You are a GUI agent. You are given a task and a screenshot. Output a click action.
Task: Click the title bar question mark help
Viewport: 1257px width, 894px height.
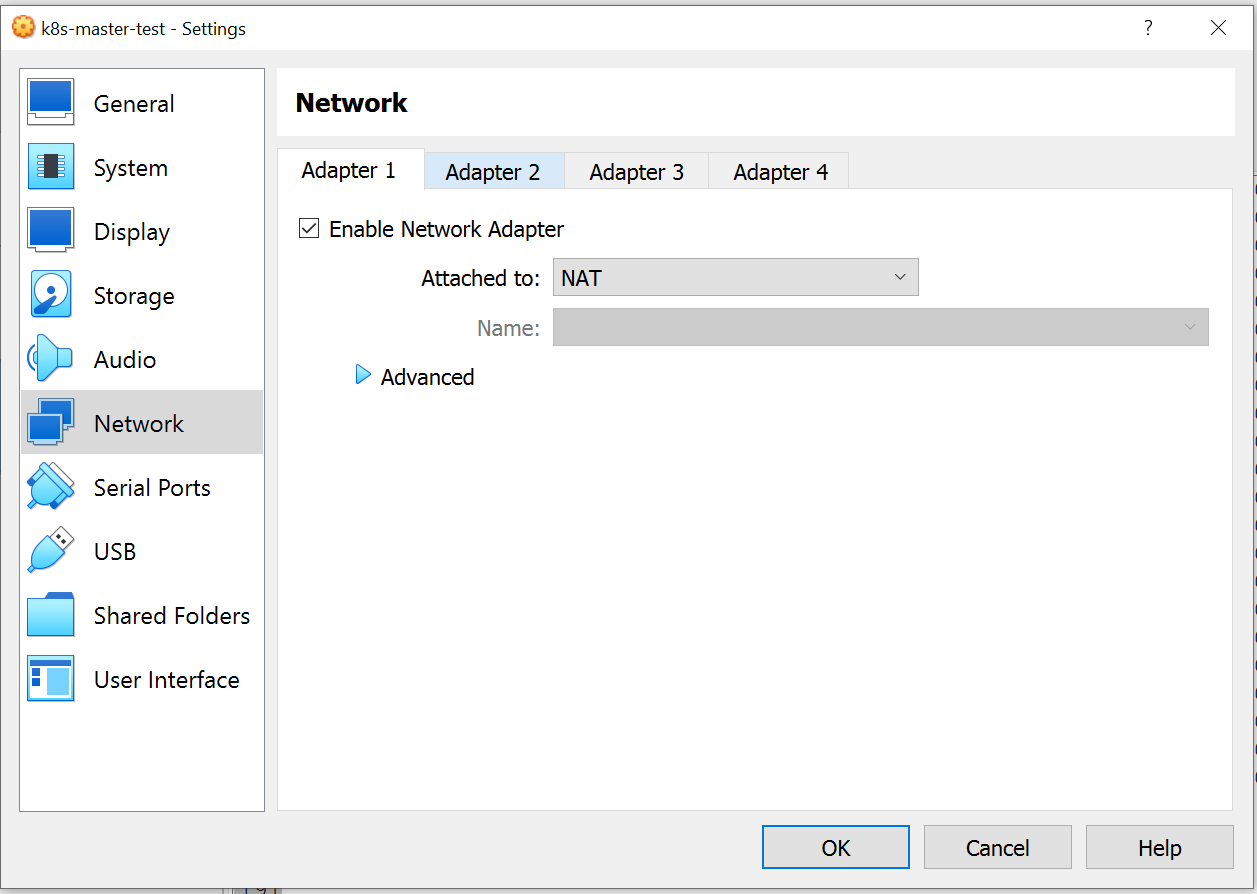(1148, 28)
